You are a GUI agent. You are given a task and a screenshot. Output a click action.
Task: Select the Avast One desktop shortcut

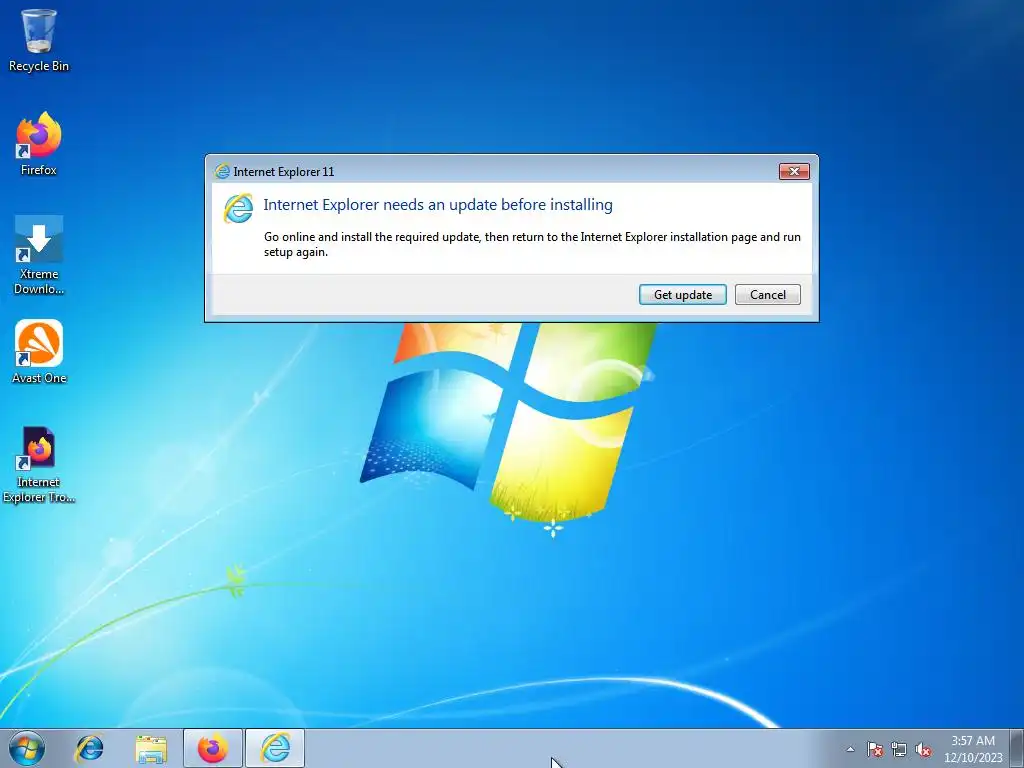click(x=39, y=351)
